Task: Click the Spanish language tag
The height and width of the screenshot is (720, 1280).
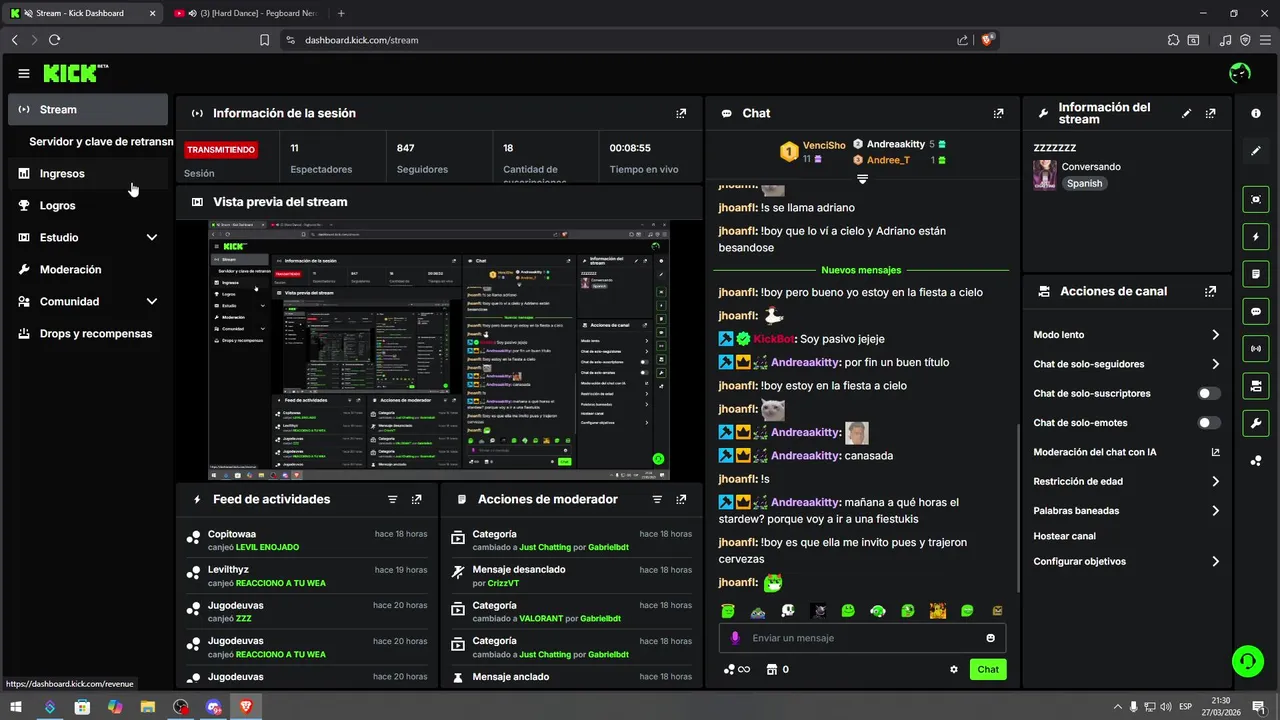Action: [1084, 184]
